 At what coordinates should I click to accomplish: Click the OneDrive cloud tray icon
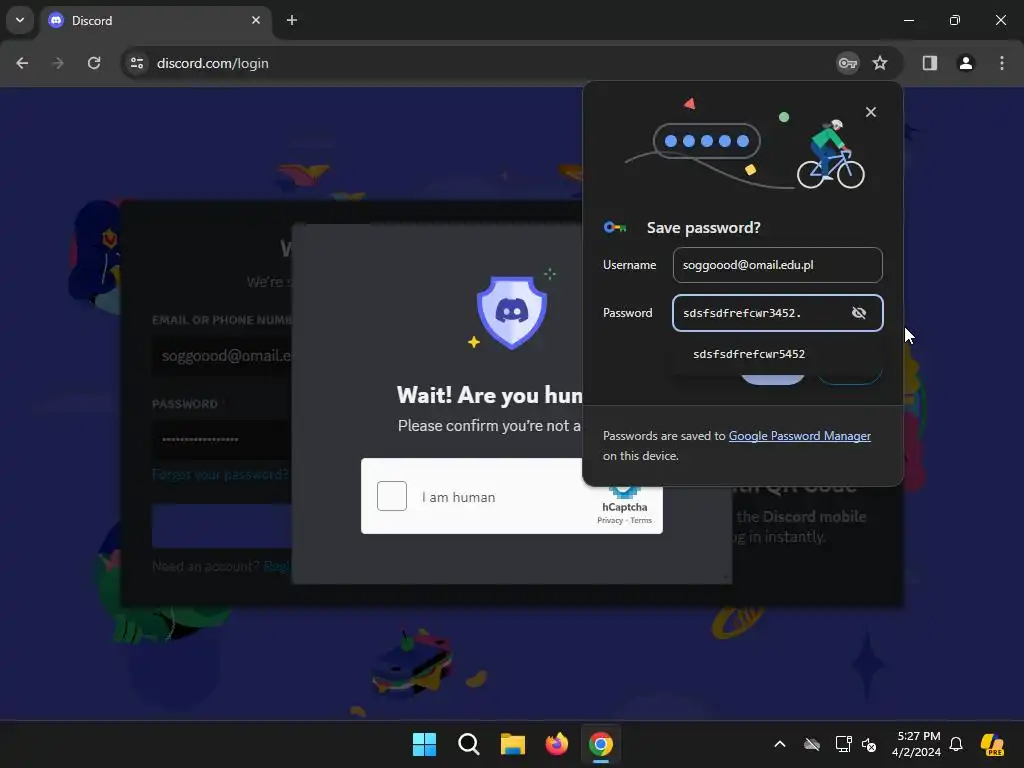click(812, 744)
